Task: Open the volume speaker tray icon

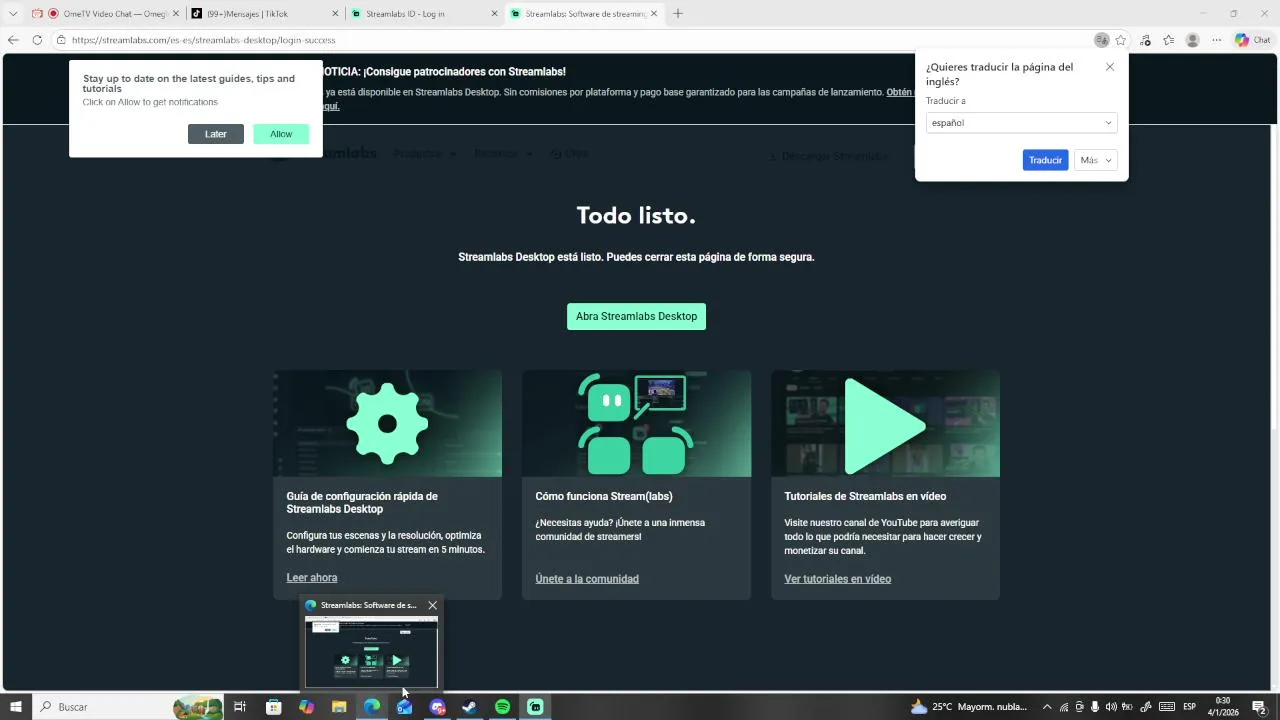Action: (1111, 707)
